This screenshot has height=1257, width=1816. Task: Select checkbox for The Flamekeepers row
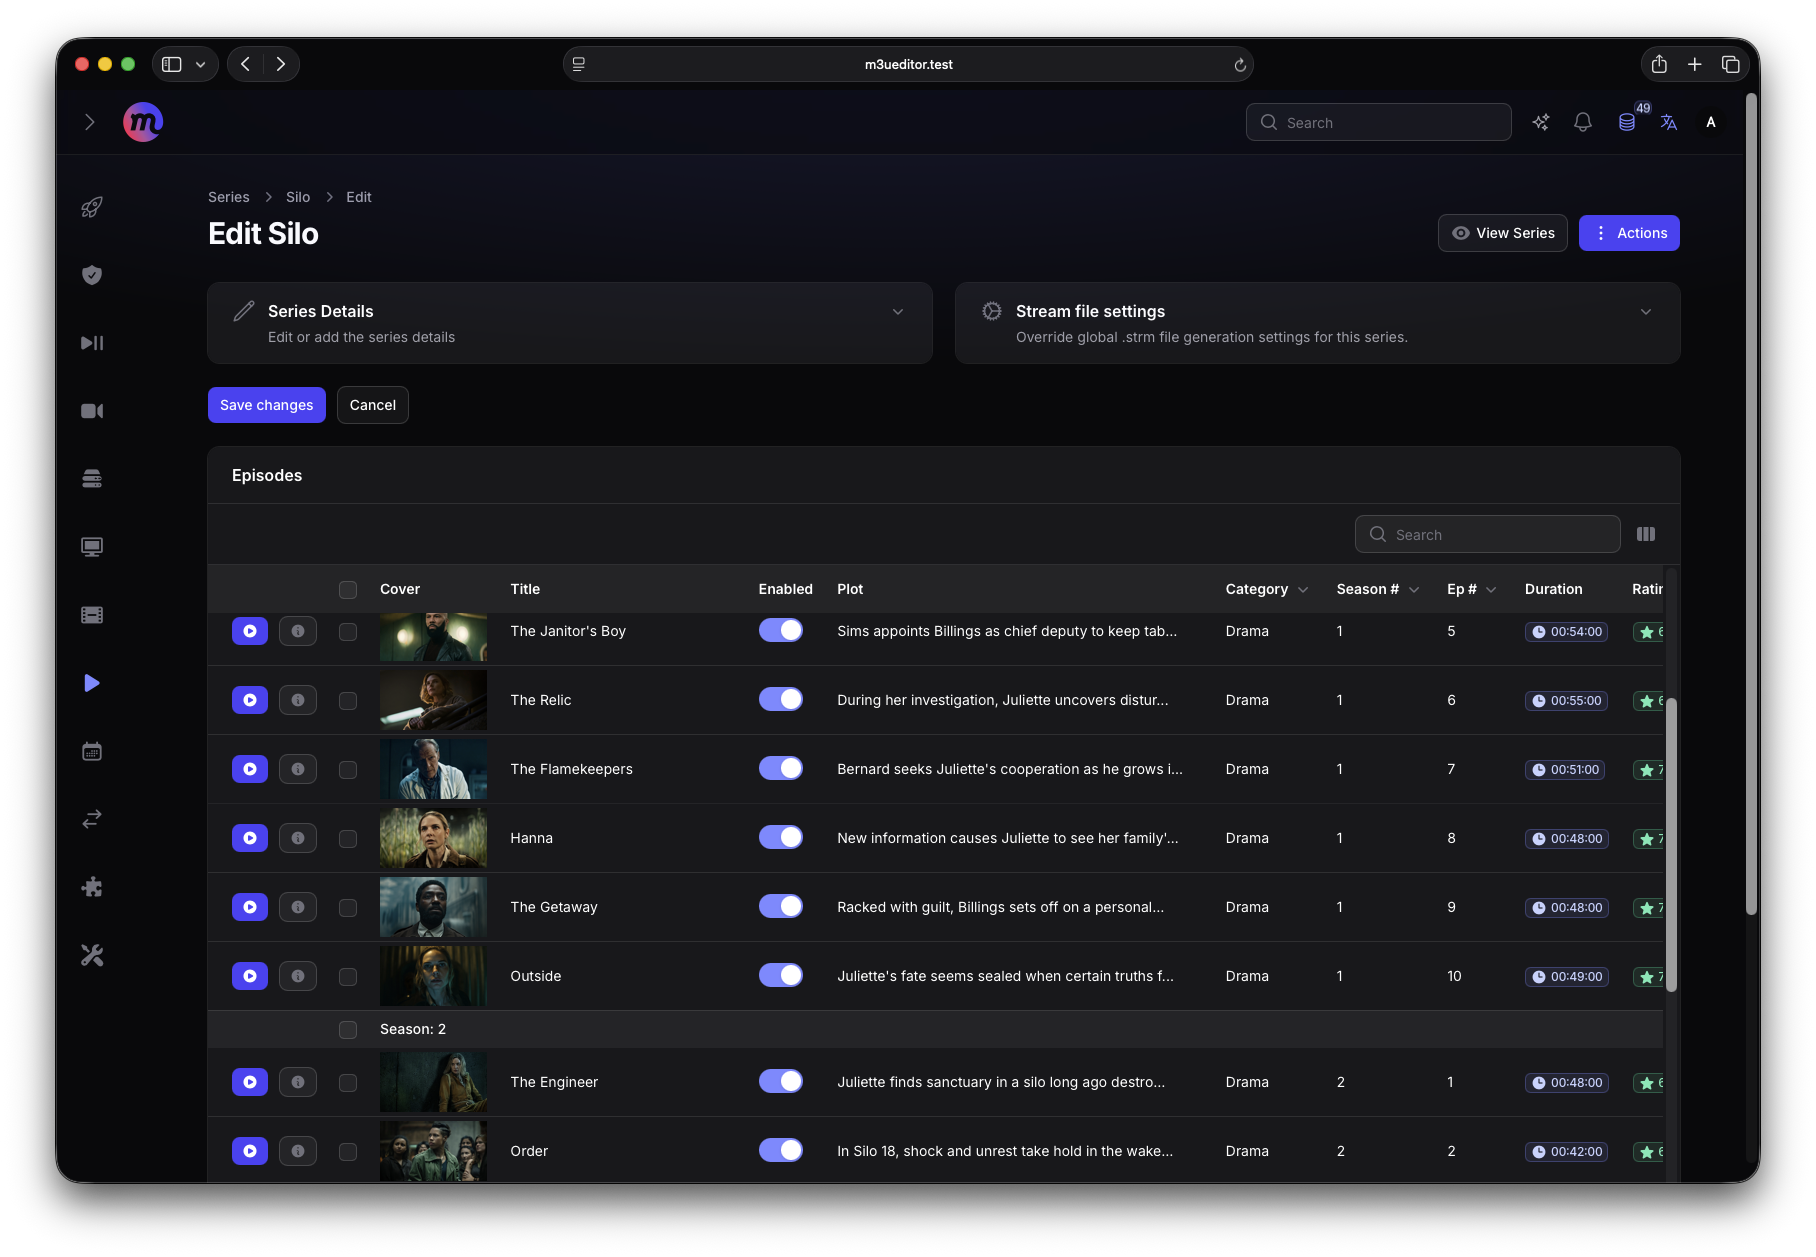tap(348, 770)
